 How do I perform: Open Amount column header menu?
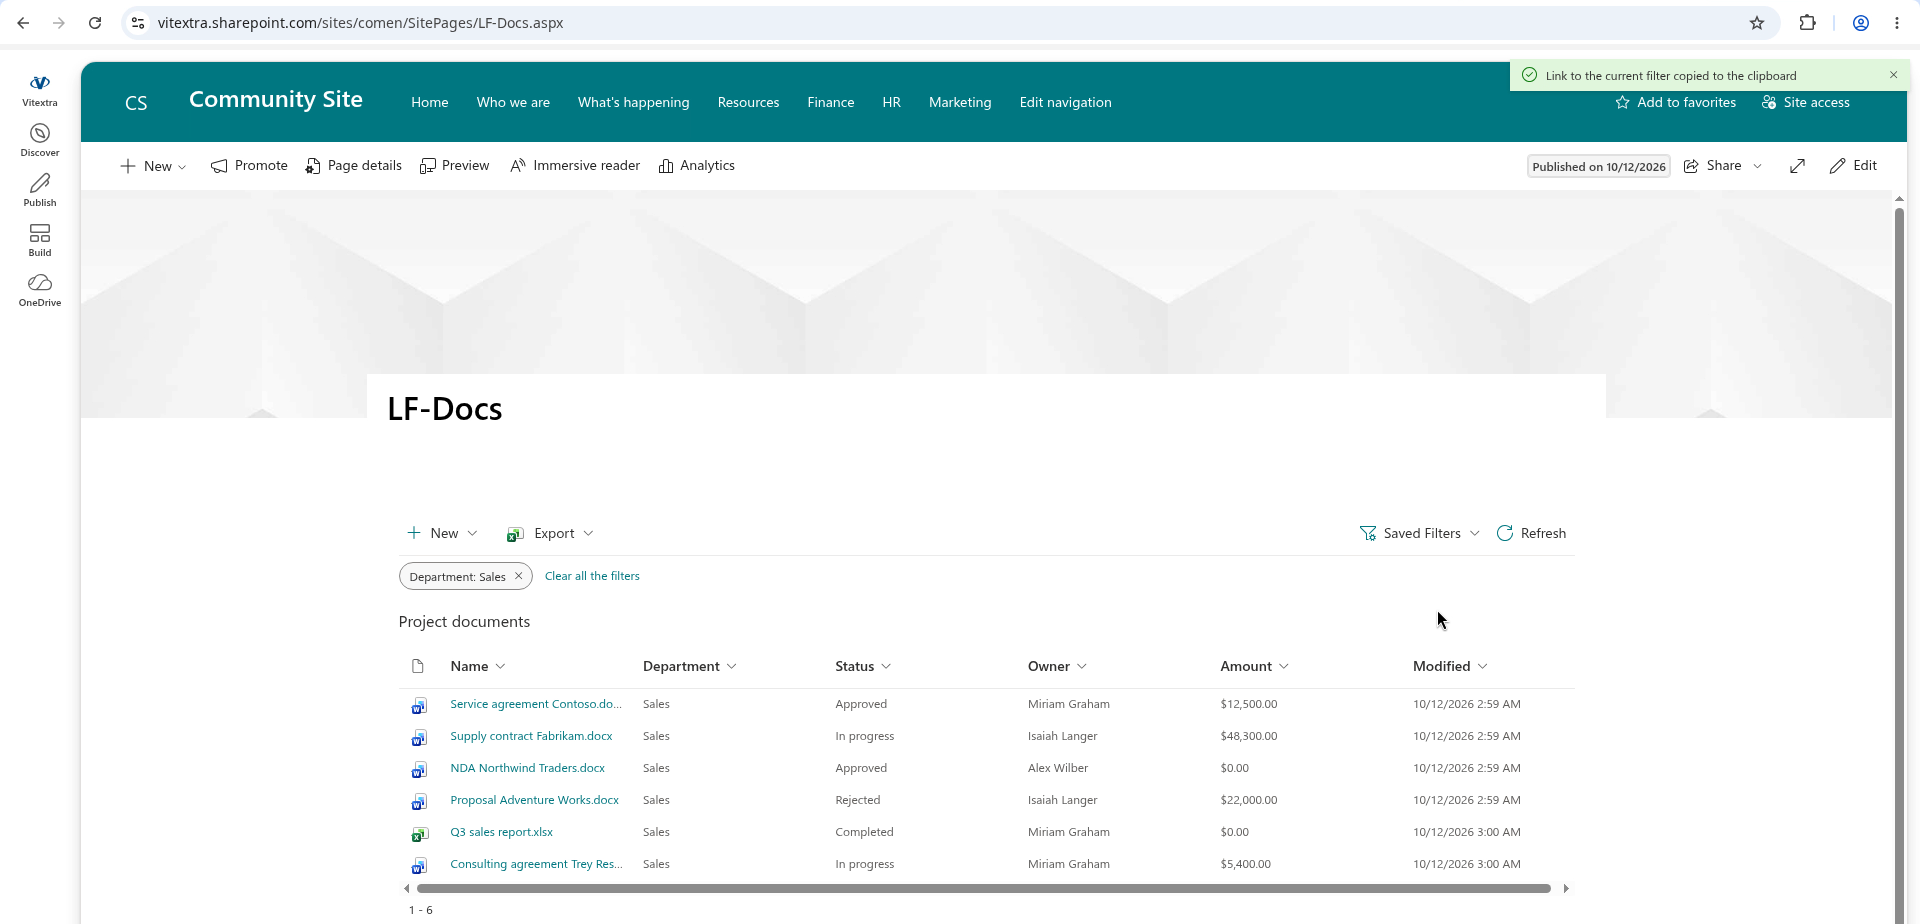click(1254, 667)
